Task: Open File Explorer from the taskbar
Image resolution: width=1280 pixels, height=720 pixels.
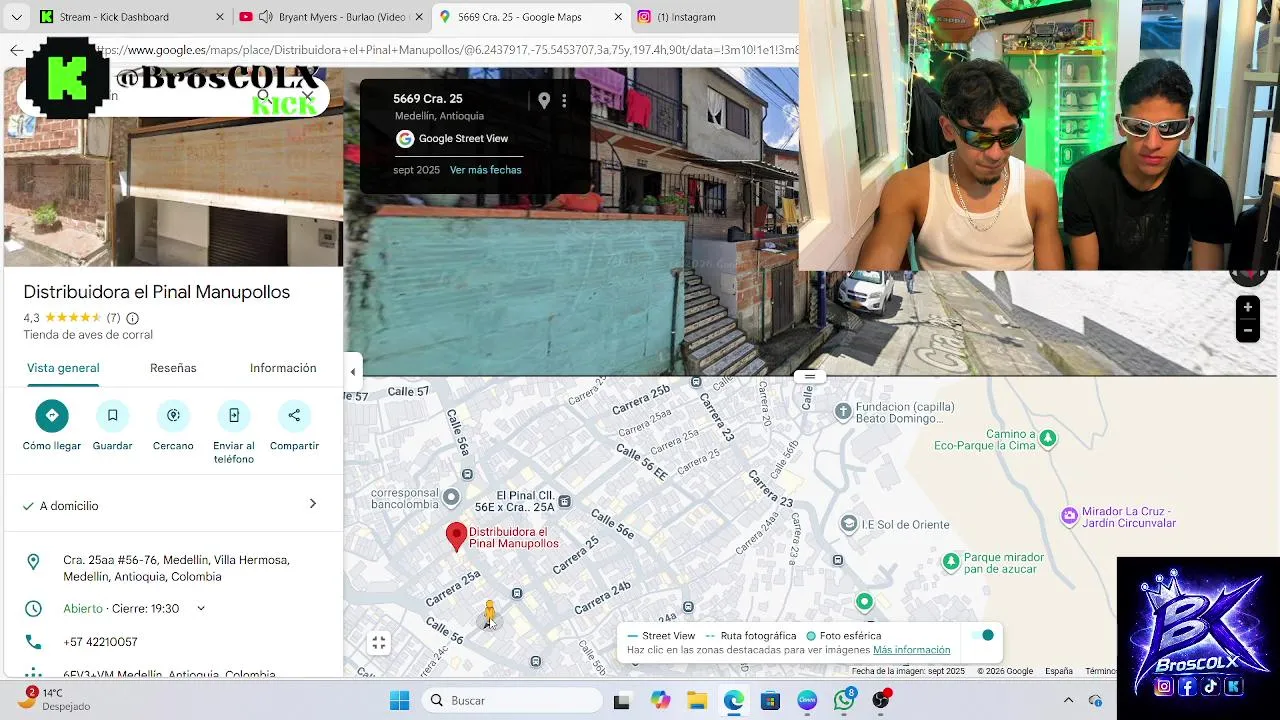Action: (x=697, y=700)
